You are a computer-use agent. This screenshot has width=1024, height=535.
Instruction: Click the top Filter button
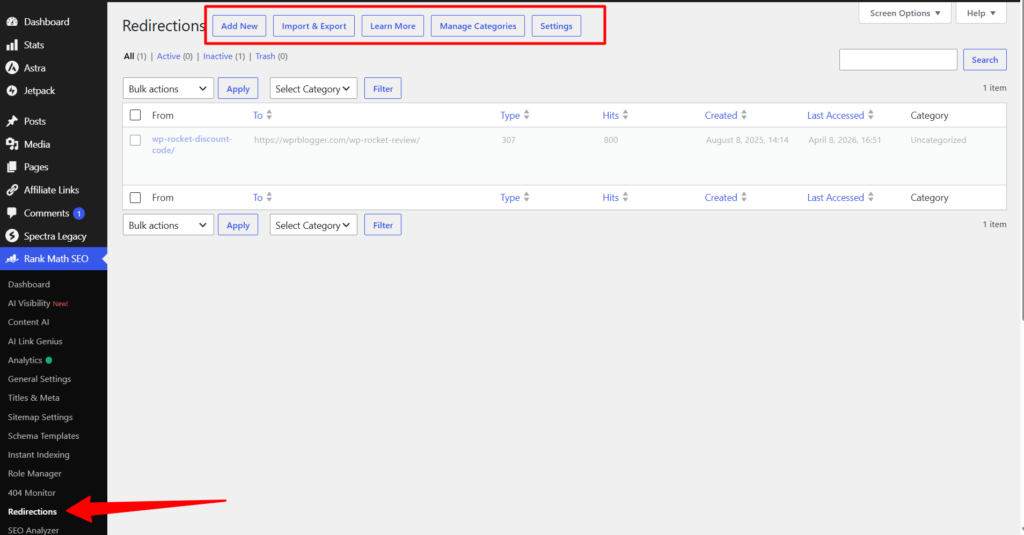(383, 88)
